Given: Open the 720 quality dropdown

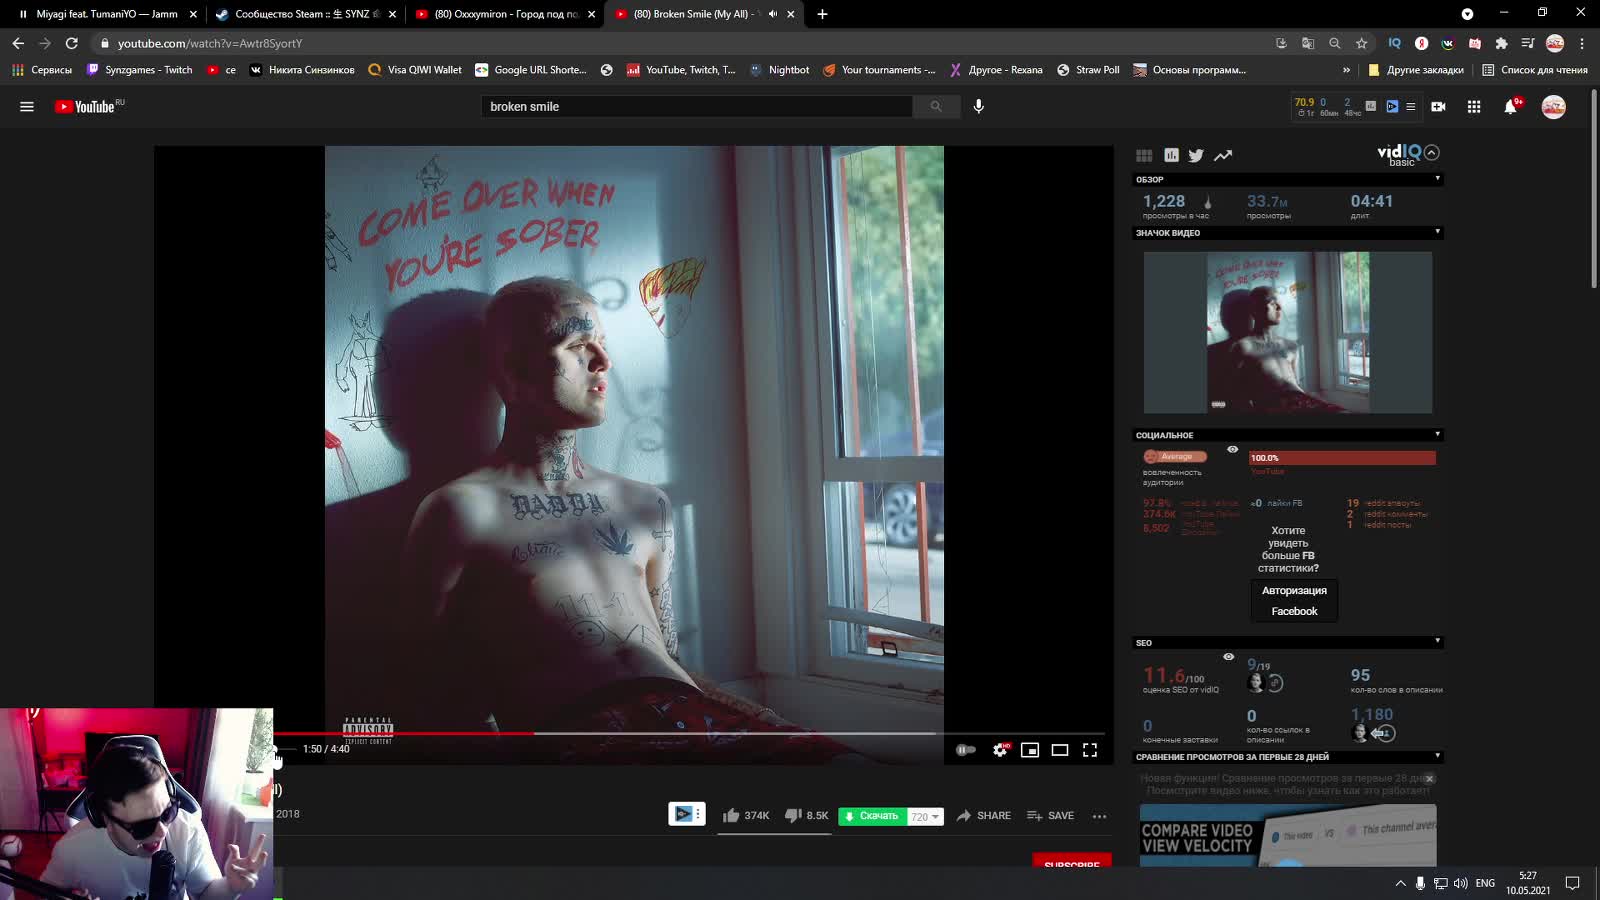Looking at the screenshot, I should click(x=925, y=816).
